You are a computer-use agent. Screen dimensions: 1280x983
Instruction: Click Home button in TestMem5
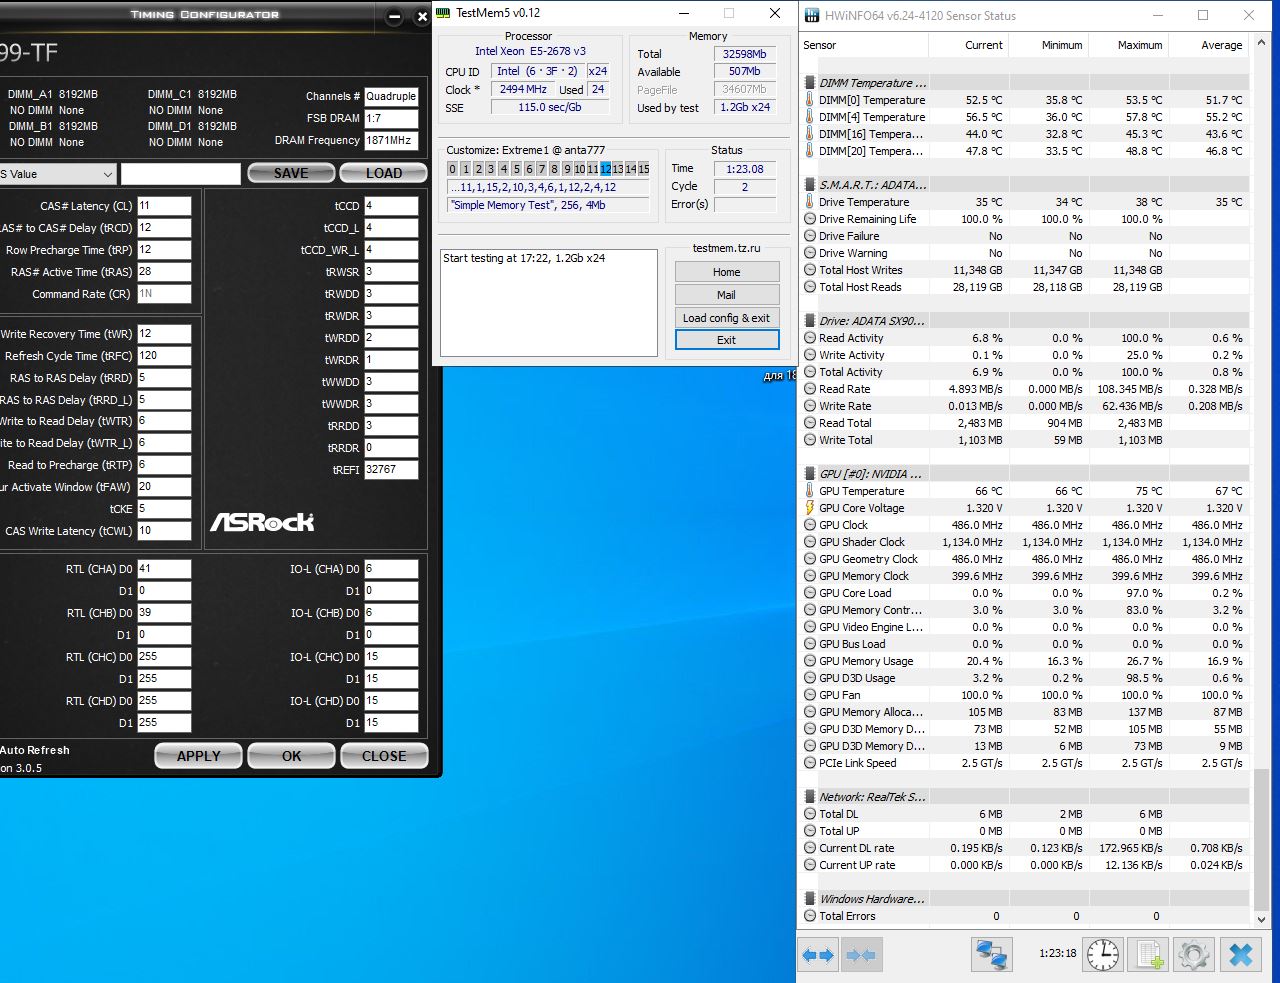(727, 272)
